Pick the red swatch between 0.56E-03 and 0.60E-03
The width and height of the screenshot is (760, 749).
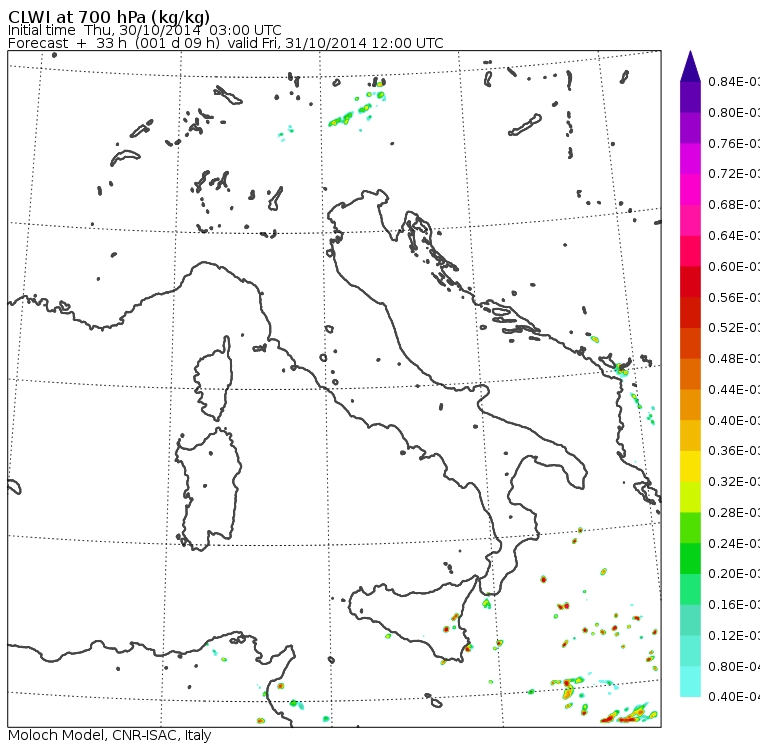tap(690, 282)
